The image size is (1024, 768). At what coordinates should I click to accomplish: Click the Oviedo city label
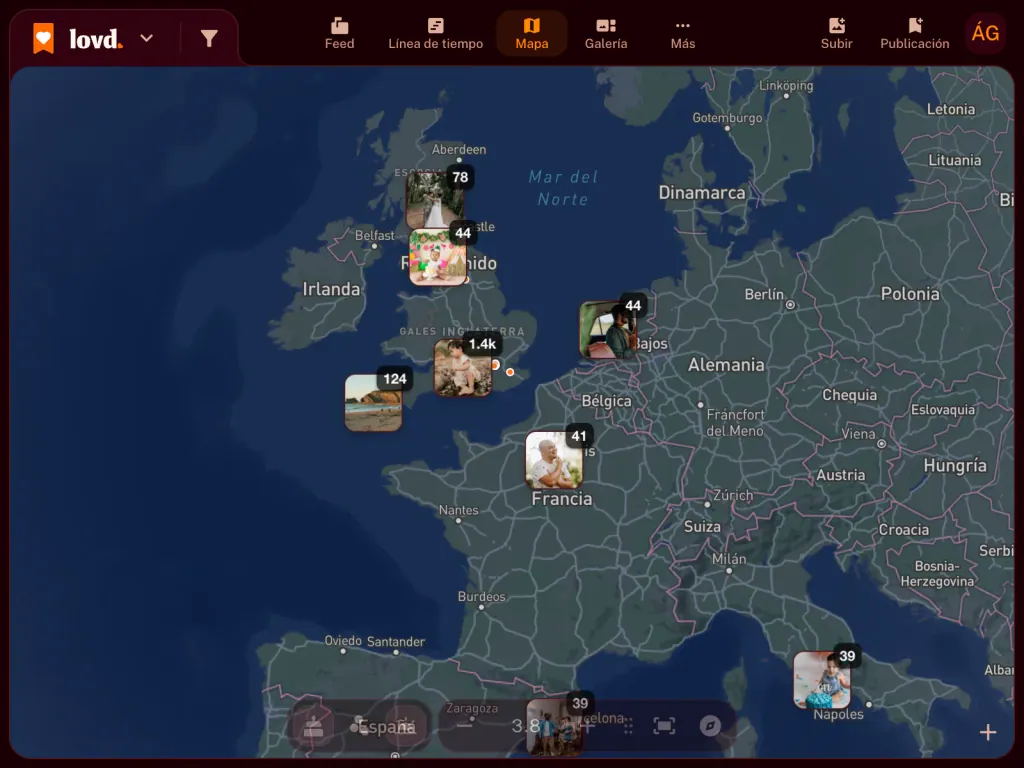pyautogui.click(x=343, y=641)
